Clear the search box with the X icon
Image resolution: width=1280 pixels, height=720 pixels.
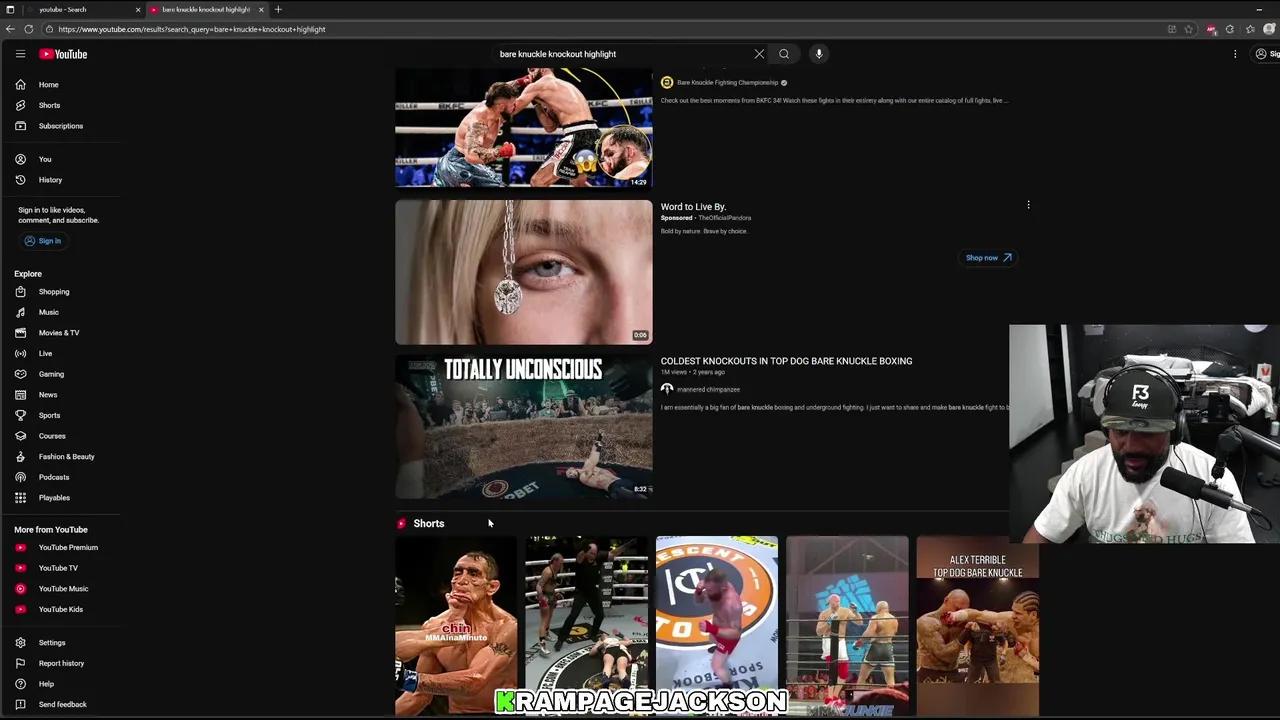tap(759, 54)
